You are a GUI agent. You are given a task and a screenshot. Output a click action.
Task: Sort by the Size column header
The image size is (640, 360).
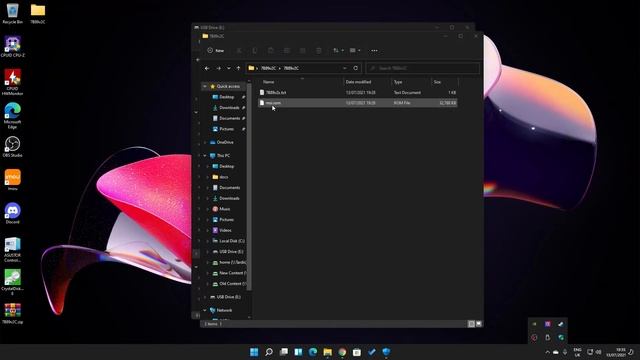pyautogui.click(x=437, y=82)
